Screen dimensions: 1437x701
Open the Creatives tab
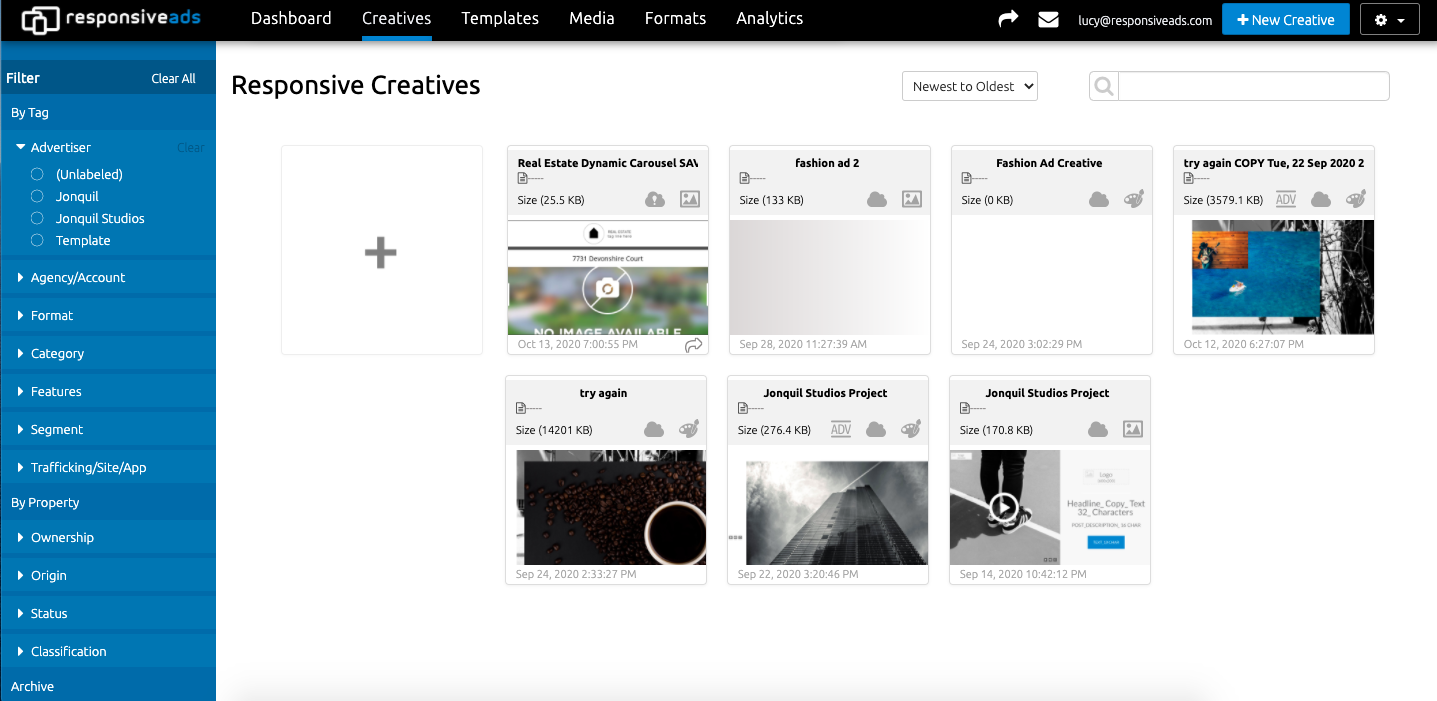(397, 19)
